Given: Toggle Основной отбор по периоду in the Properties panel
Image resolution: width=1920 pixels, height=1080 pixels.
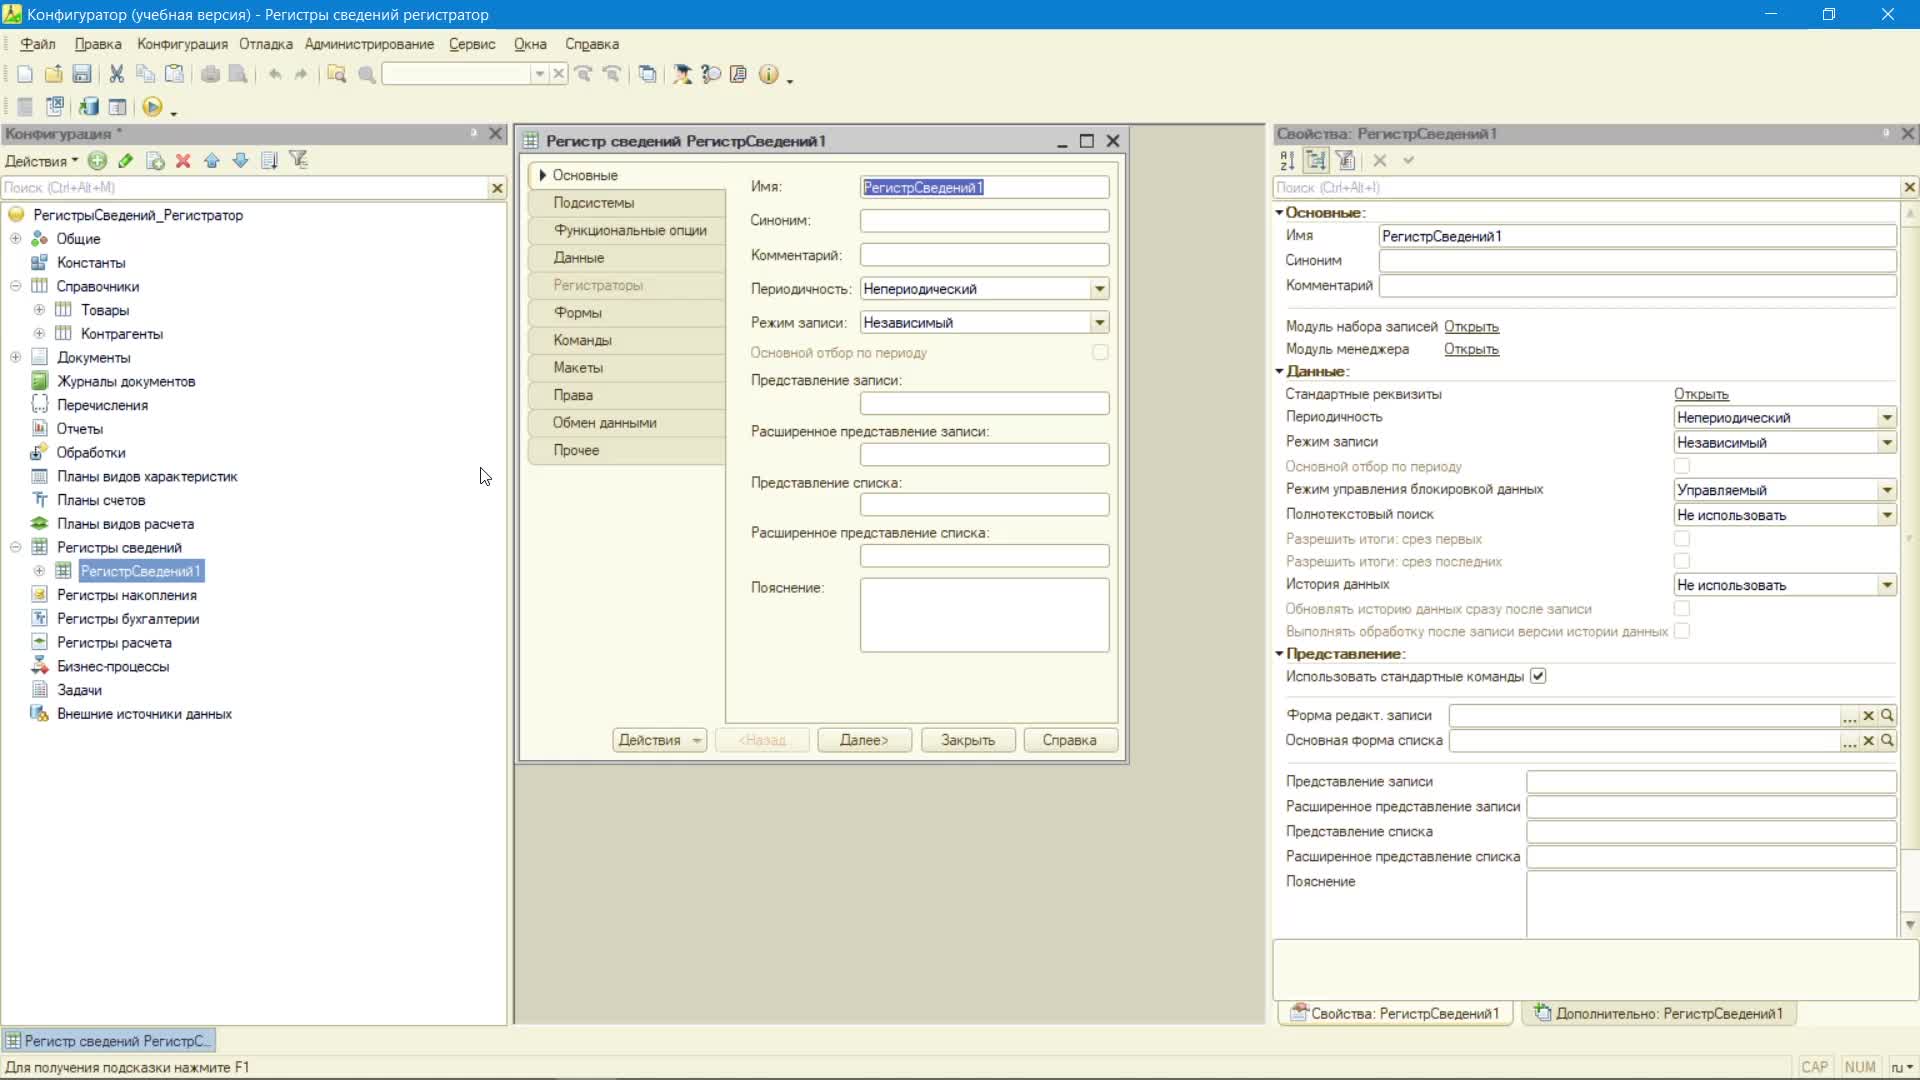Looking at the screenshot, I should pyautogui.click(x=1682, y=466).
